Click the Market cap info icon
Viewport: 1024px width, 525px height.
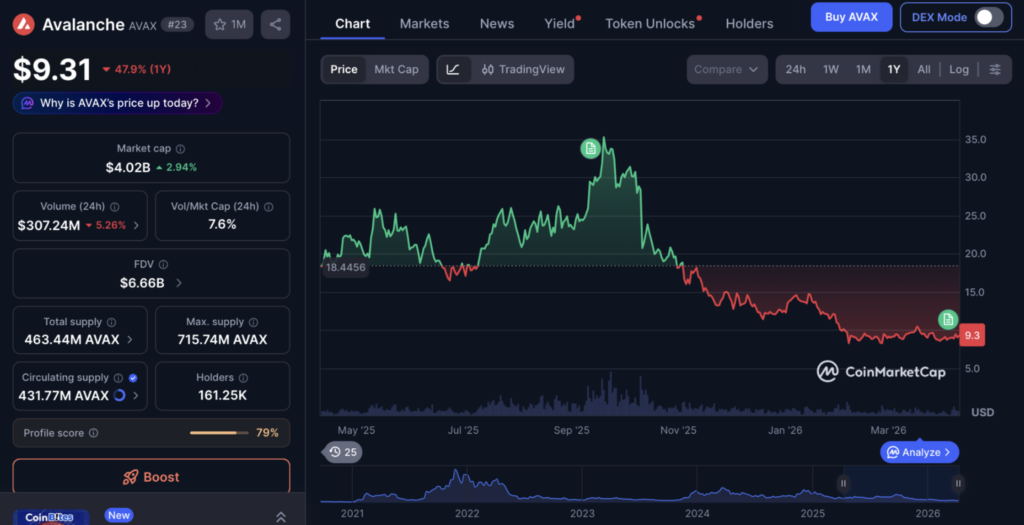(180, 148)
